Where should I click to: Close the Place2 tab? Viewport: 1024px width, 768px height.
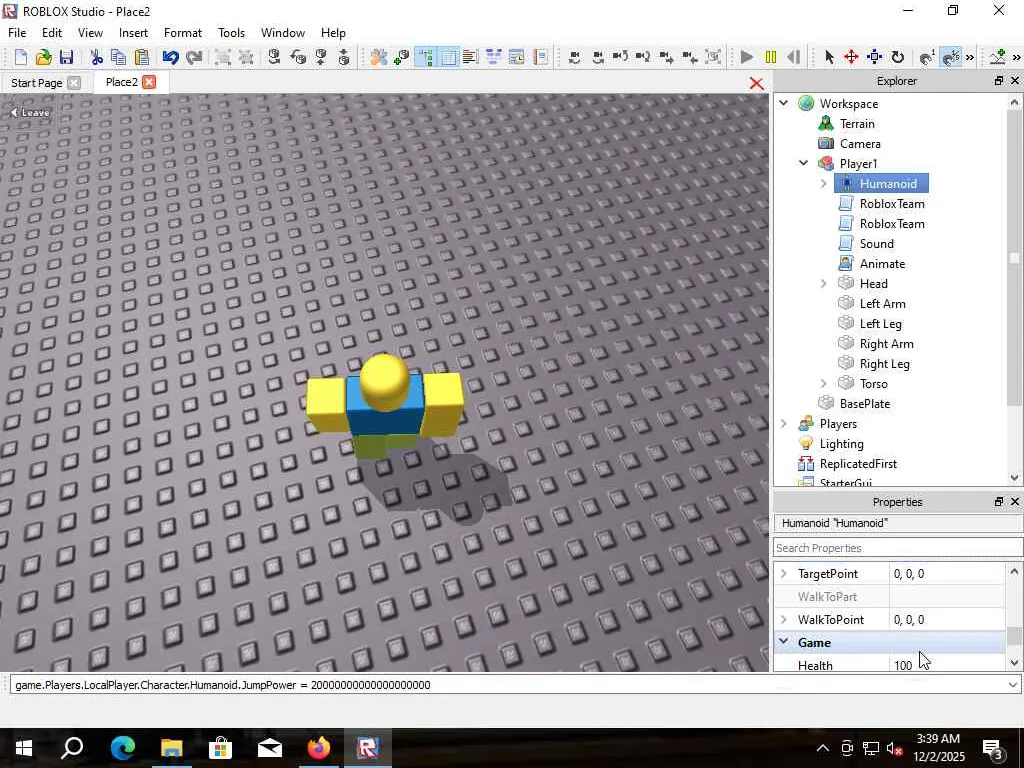pyautogui.click(x=150, y=82)
